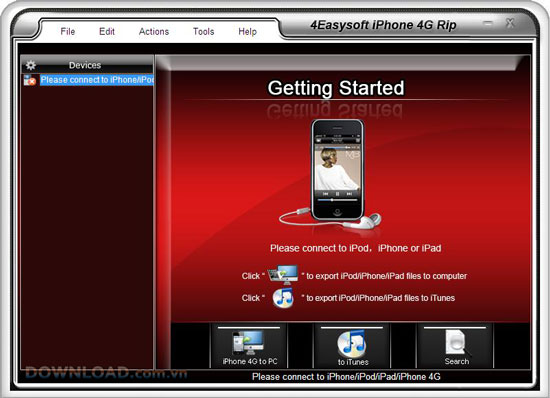Click the iPhone 4G to PC button
The height and width of the screenshot is (398, 550).
[249, 346]
